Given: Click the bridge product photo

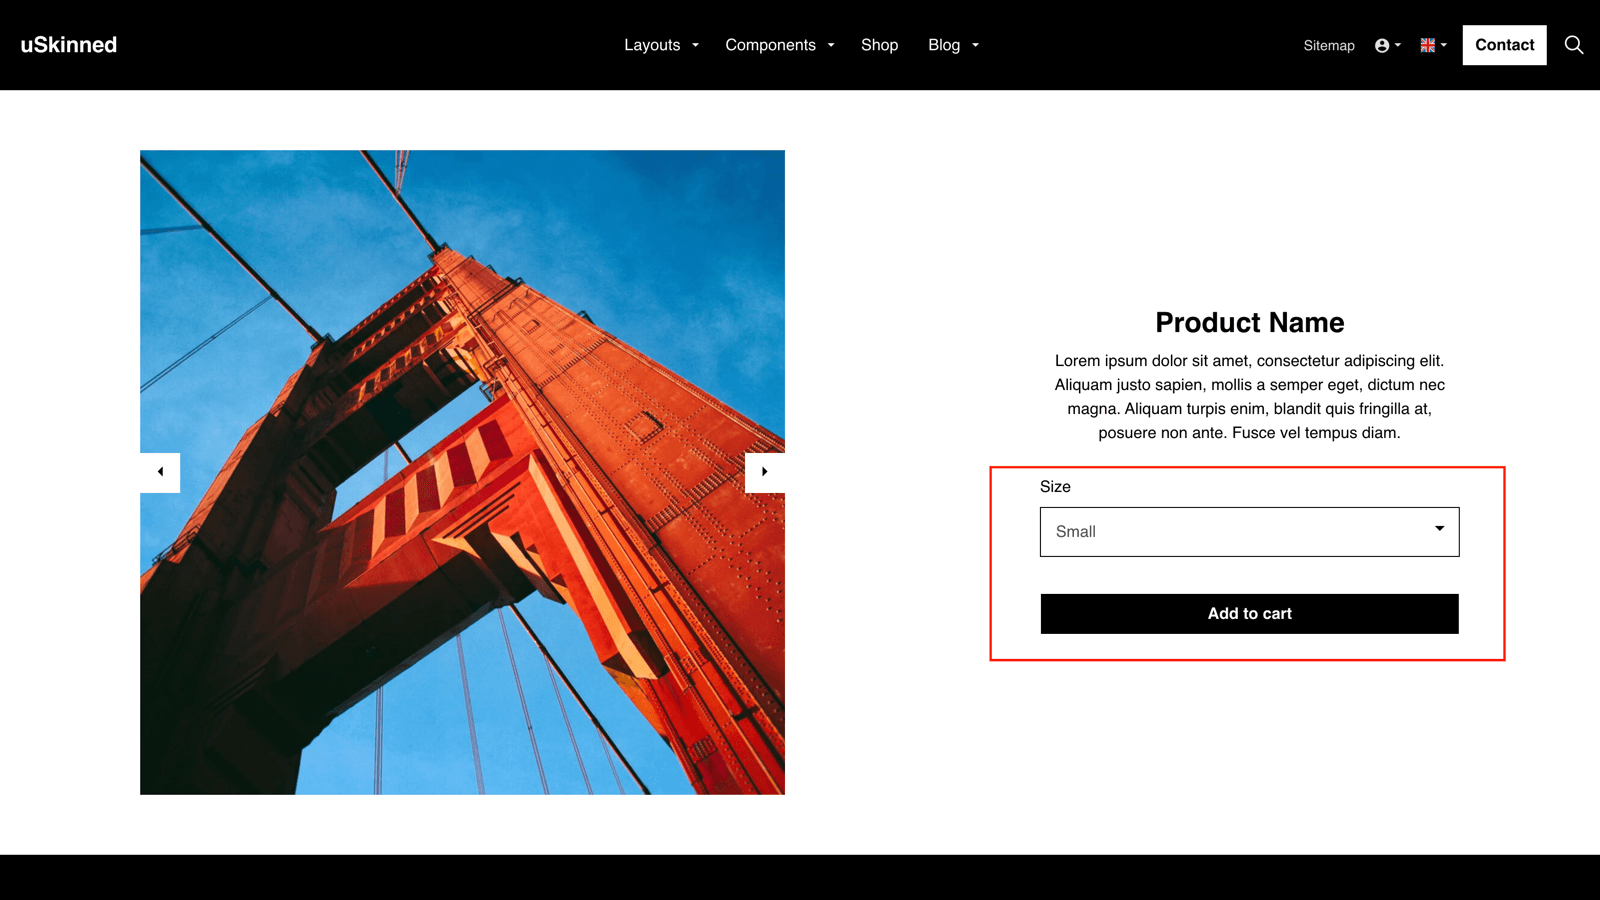Looking at the screenshot, I should (462, 471).
